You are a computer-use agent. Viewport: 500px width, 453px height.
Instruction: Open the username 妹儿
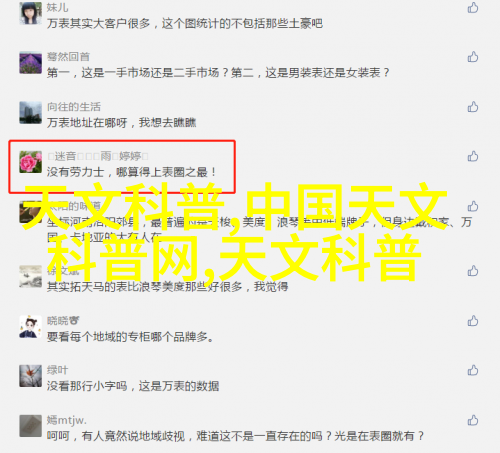coord(57,7)
